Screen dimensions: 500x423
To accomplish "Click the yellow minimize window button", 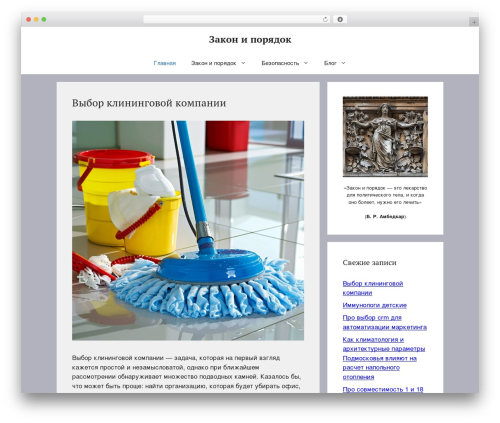I will coord(36,20).
